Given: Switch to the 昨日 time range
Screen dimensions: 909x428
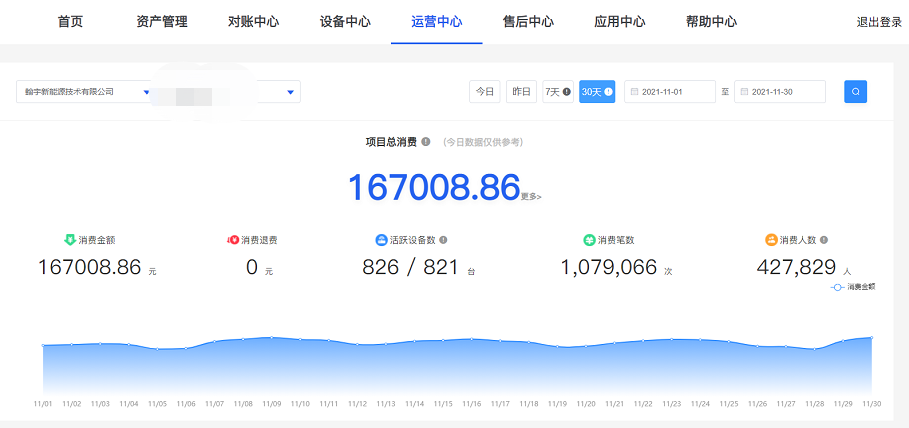Looking at the screenshot, I should (521, 91).
